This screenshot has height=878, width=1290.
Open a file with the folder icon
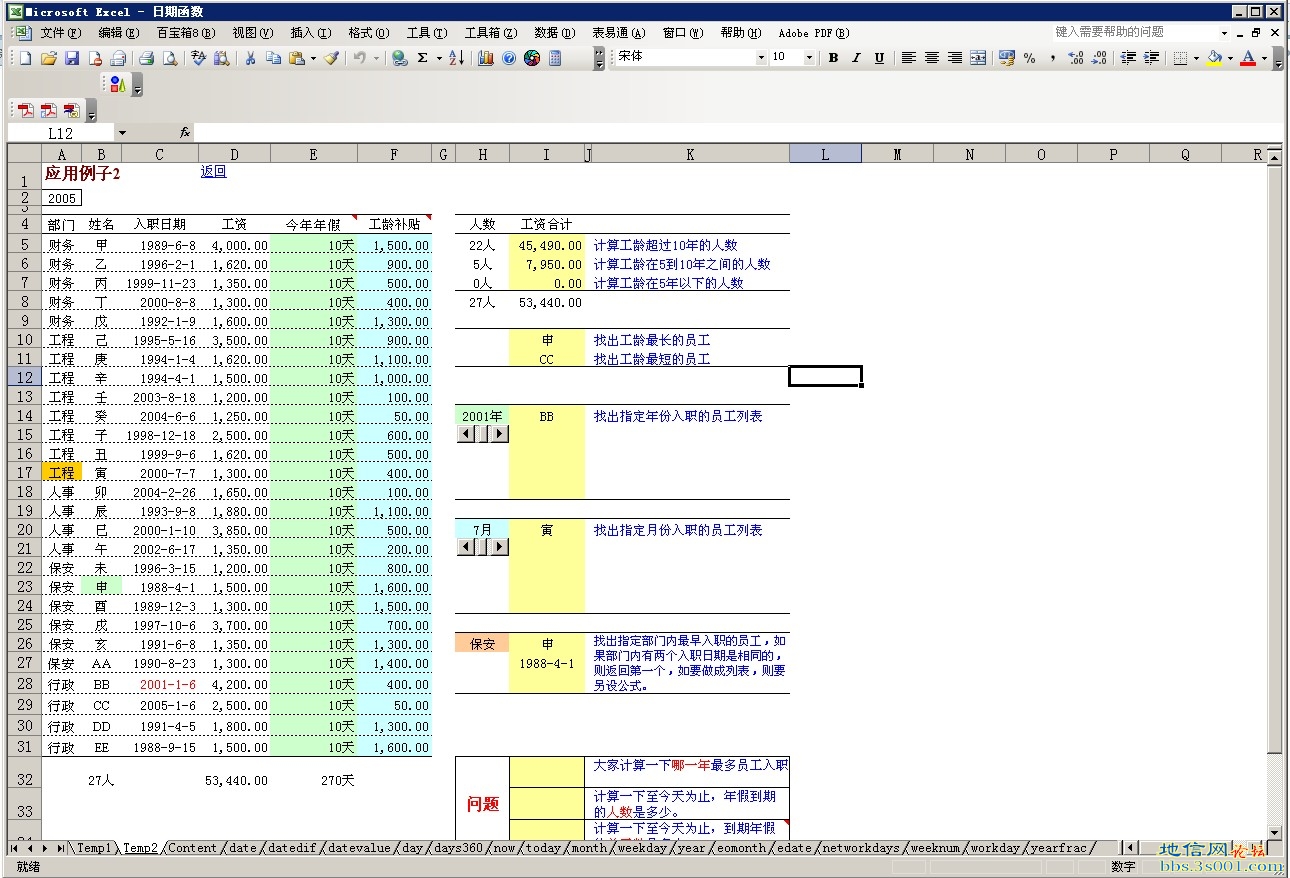click(49, 58)
